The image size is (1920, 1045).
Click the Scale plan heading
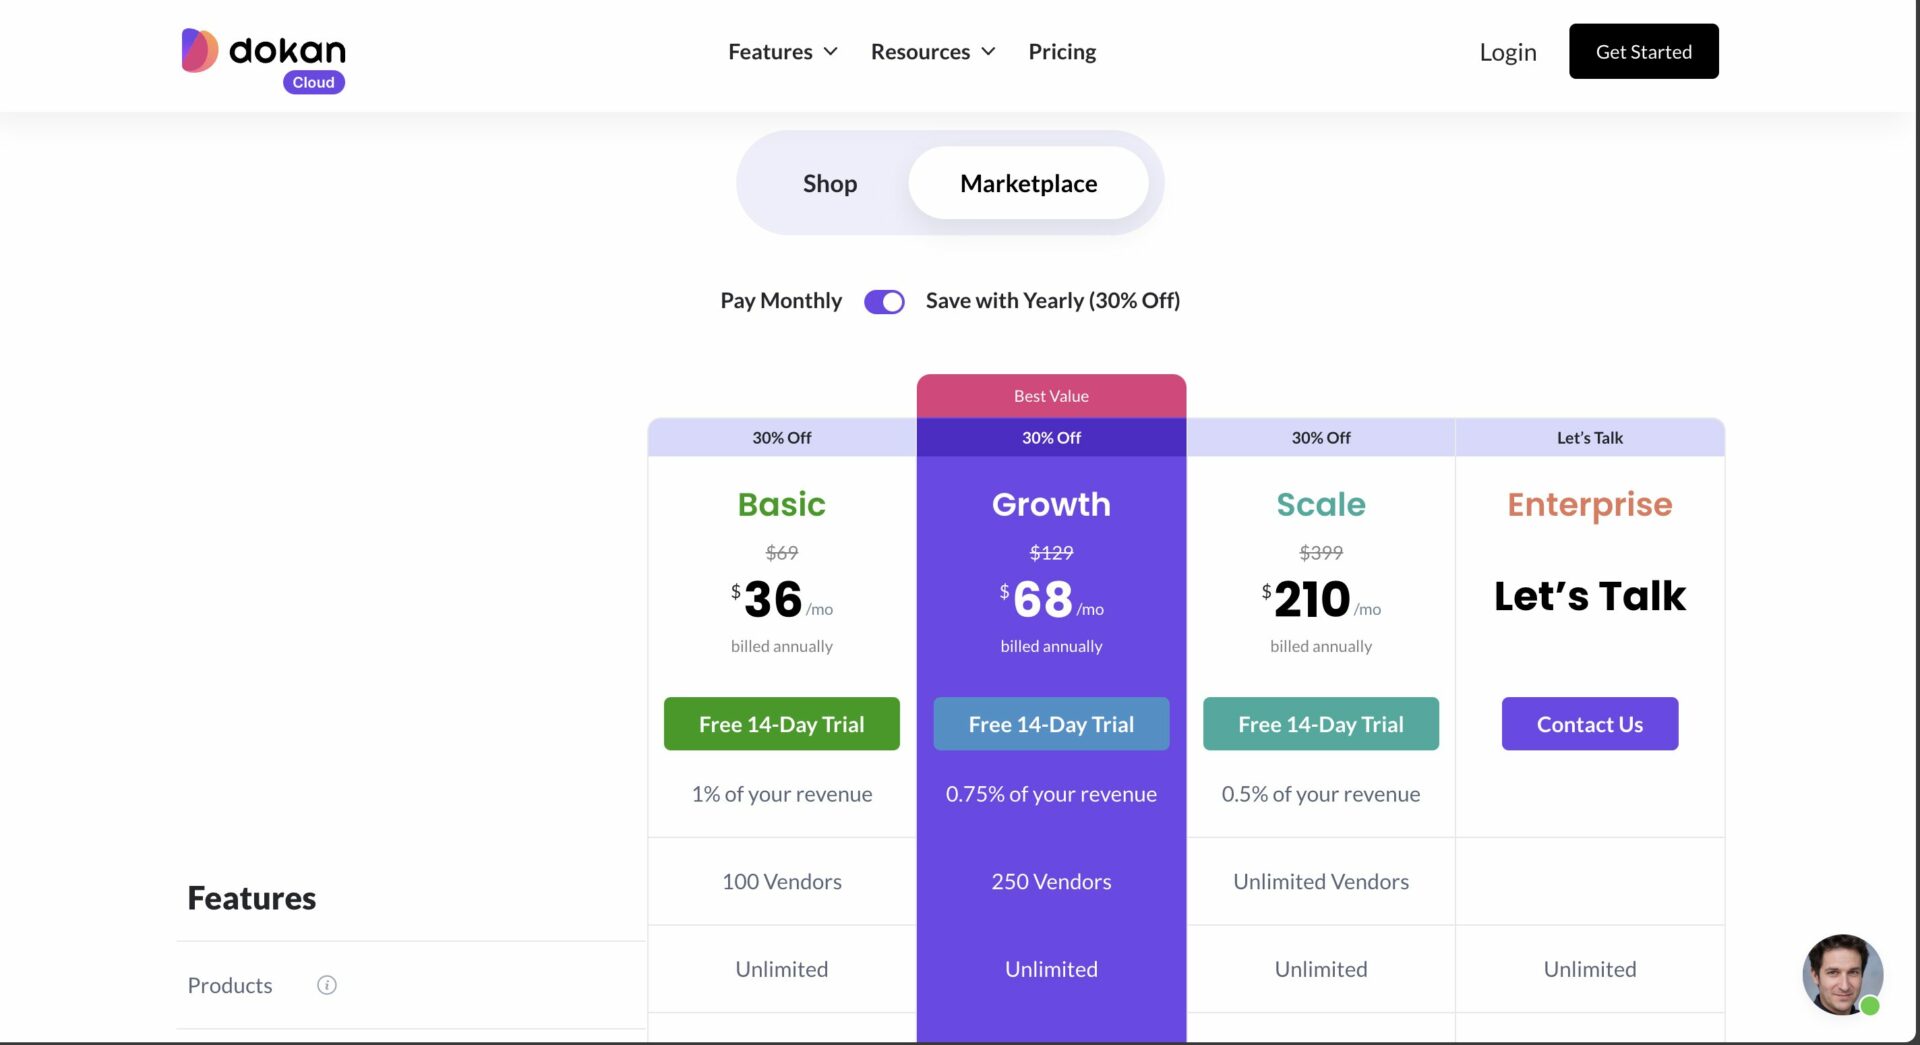pyautogui.click(x=1320, y=504)
